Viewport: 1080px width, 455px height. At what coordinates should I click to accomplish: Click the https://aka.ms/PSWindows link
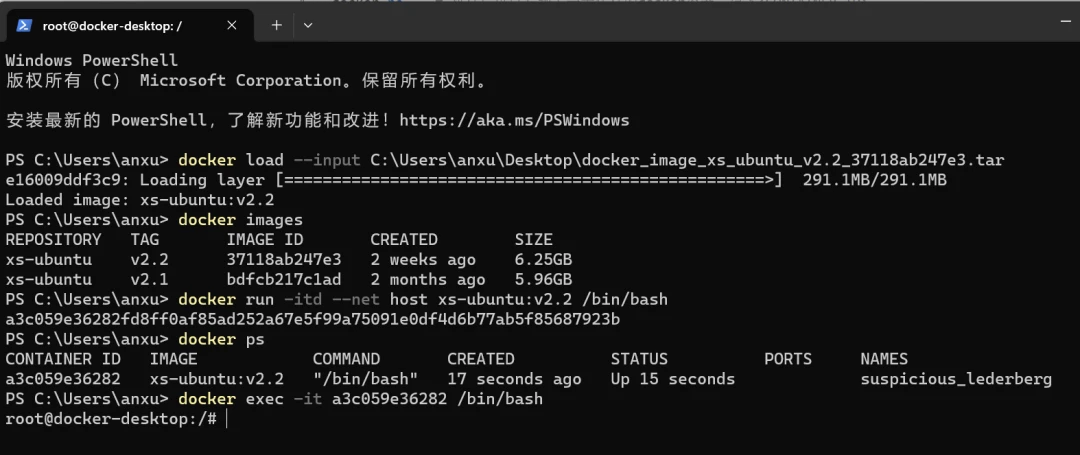tap(514, 120)
